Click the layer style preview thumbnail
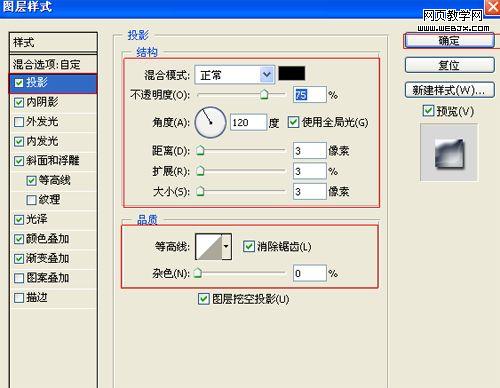This screenshot has width=500, height=388. tap(449, 152)
